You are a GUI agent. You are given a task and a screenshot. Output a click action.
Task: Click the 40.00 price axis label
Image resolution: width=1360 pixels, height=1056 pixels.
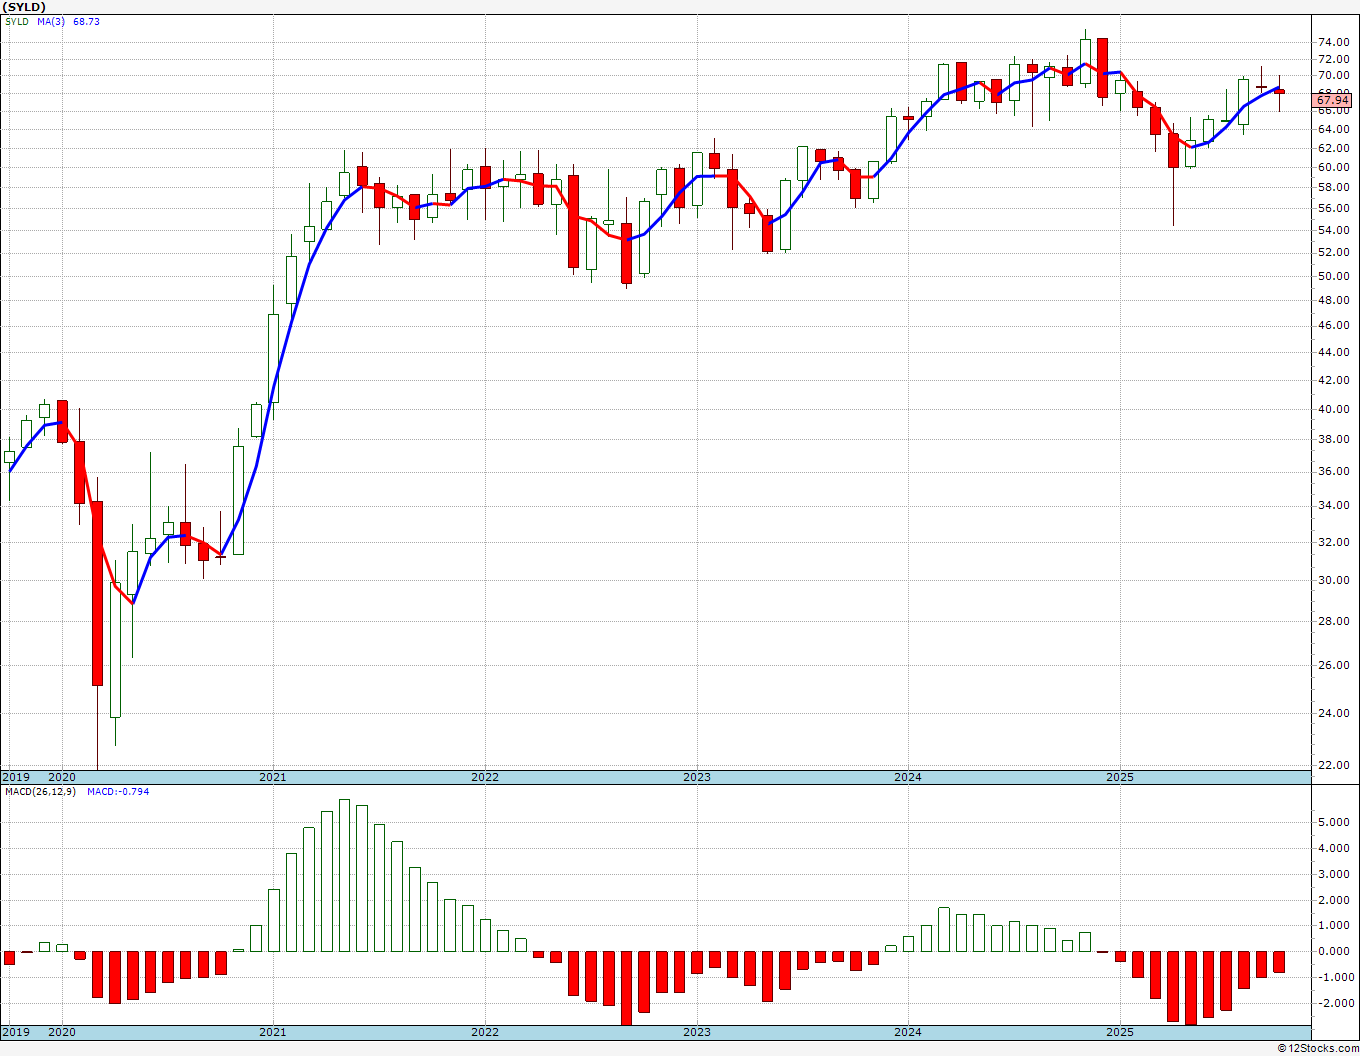1334,409
